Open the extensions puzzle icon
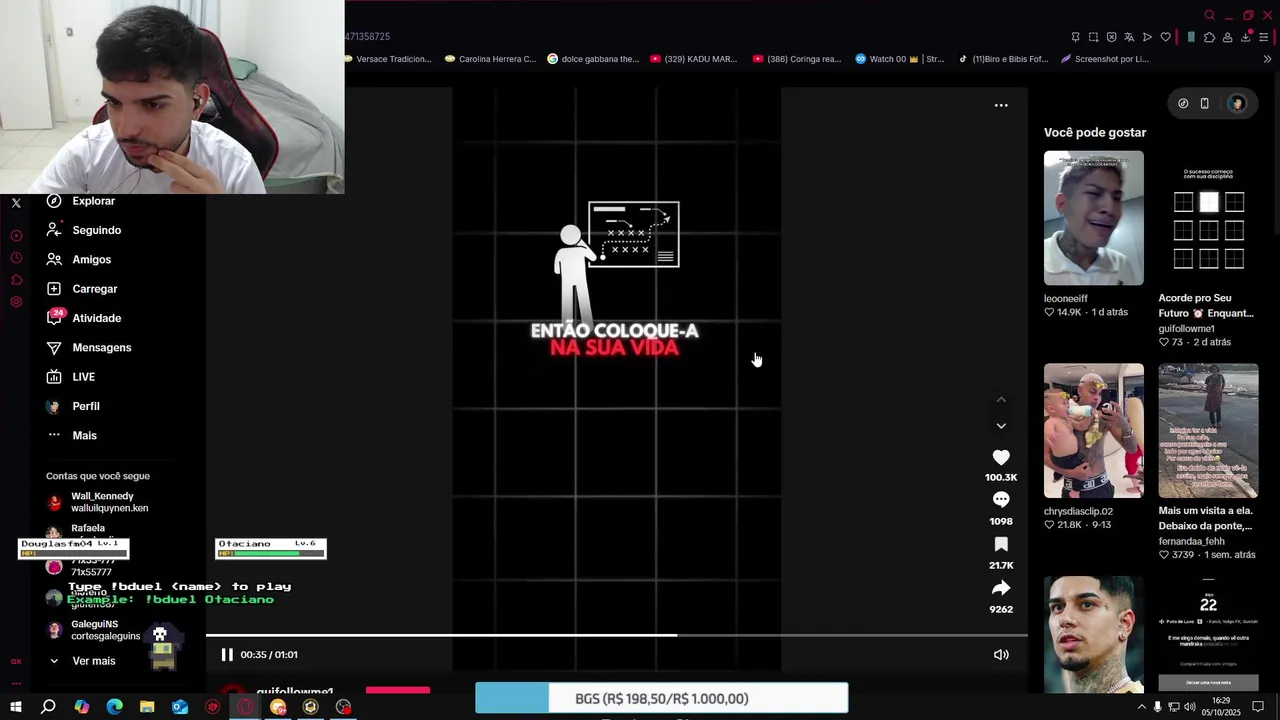Screen dimensions: 1280x720 [1209, 37]
